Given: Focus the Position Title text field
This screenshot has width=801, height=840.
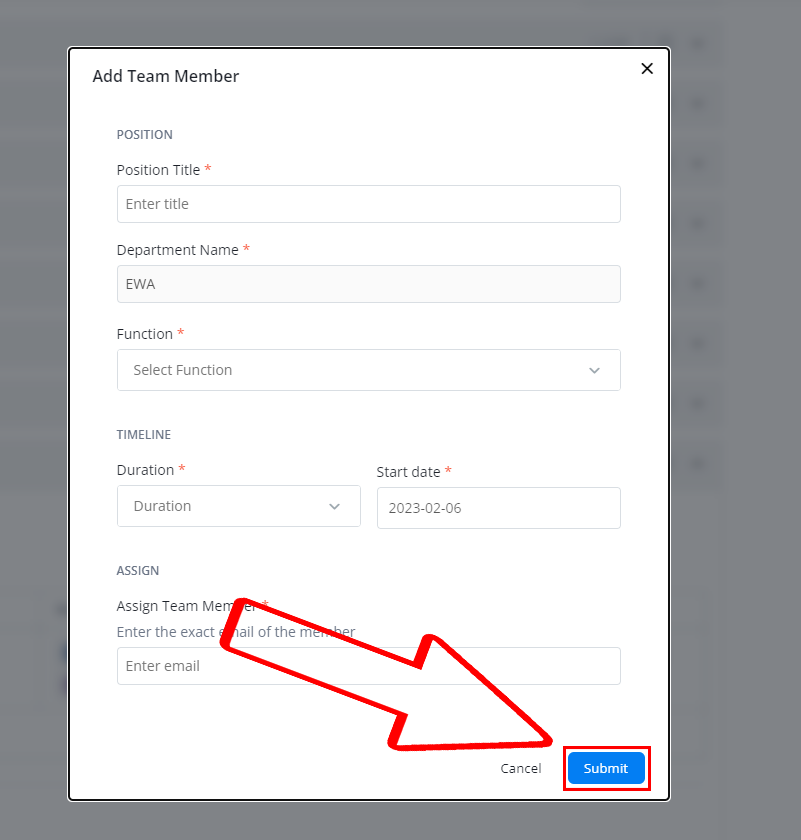Looking at the screenshot, I should pyautogui.click(x=369, y=204).
